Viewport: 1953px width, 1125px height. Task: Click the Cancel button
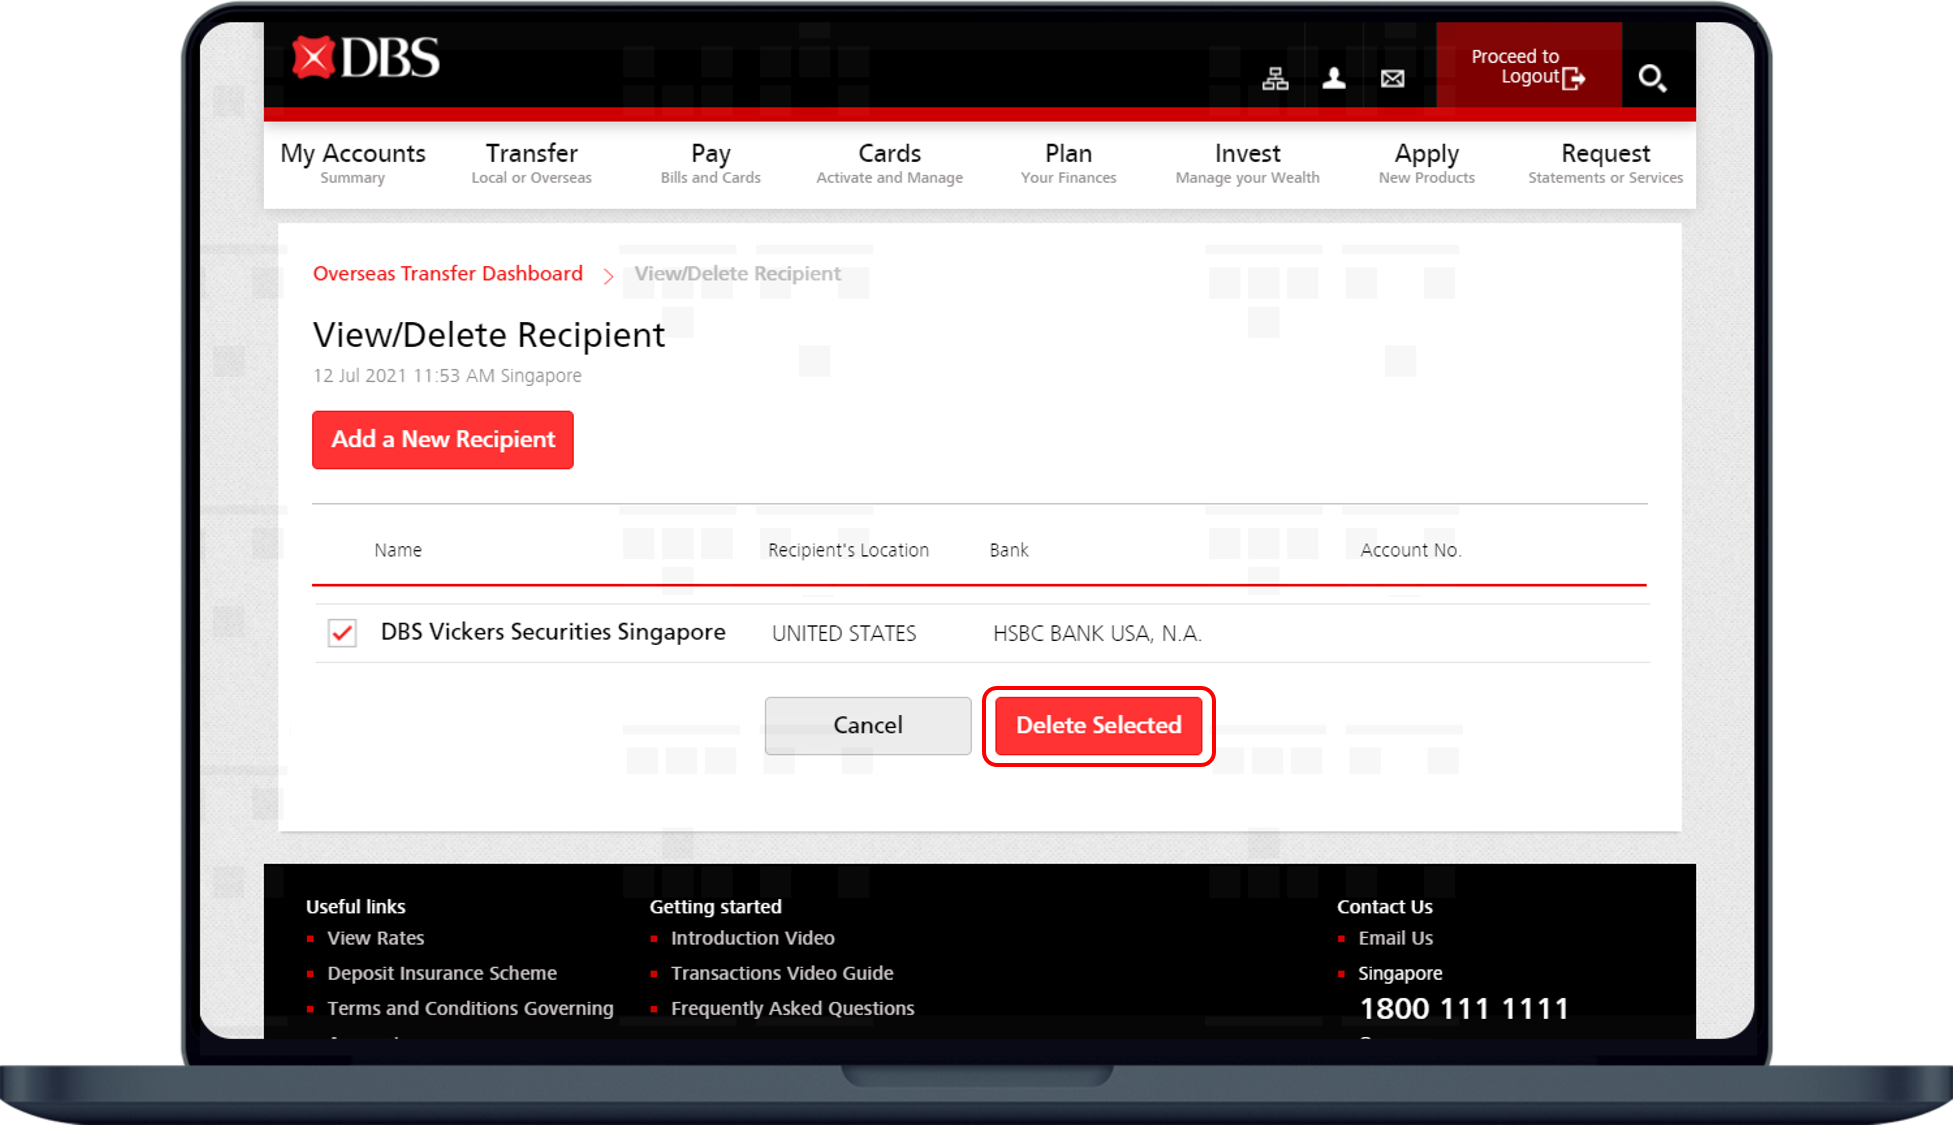click(x=868, y=726)
